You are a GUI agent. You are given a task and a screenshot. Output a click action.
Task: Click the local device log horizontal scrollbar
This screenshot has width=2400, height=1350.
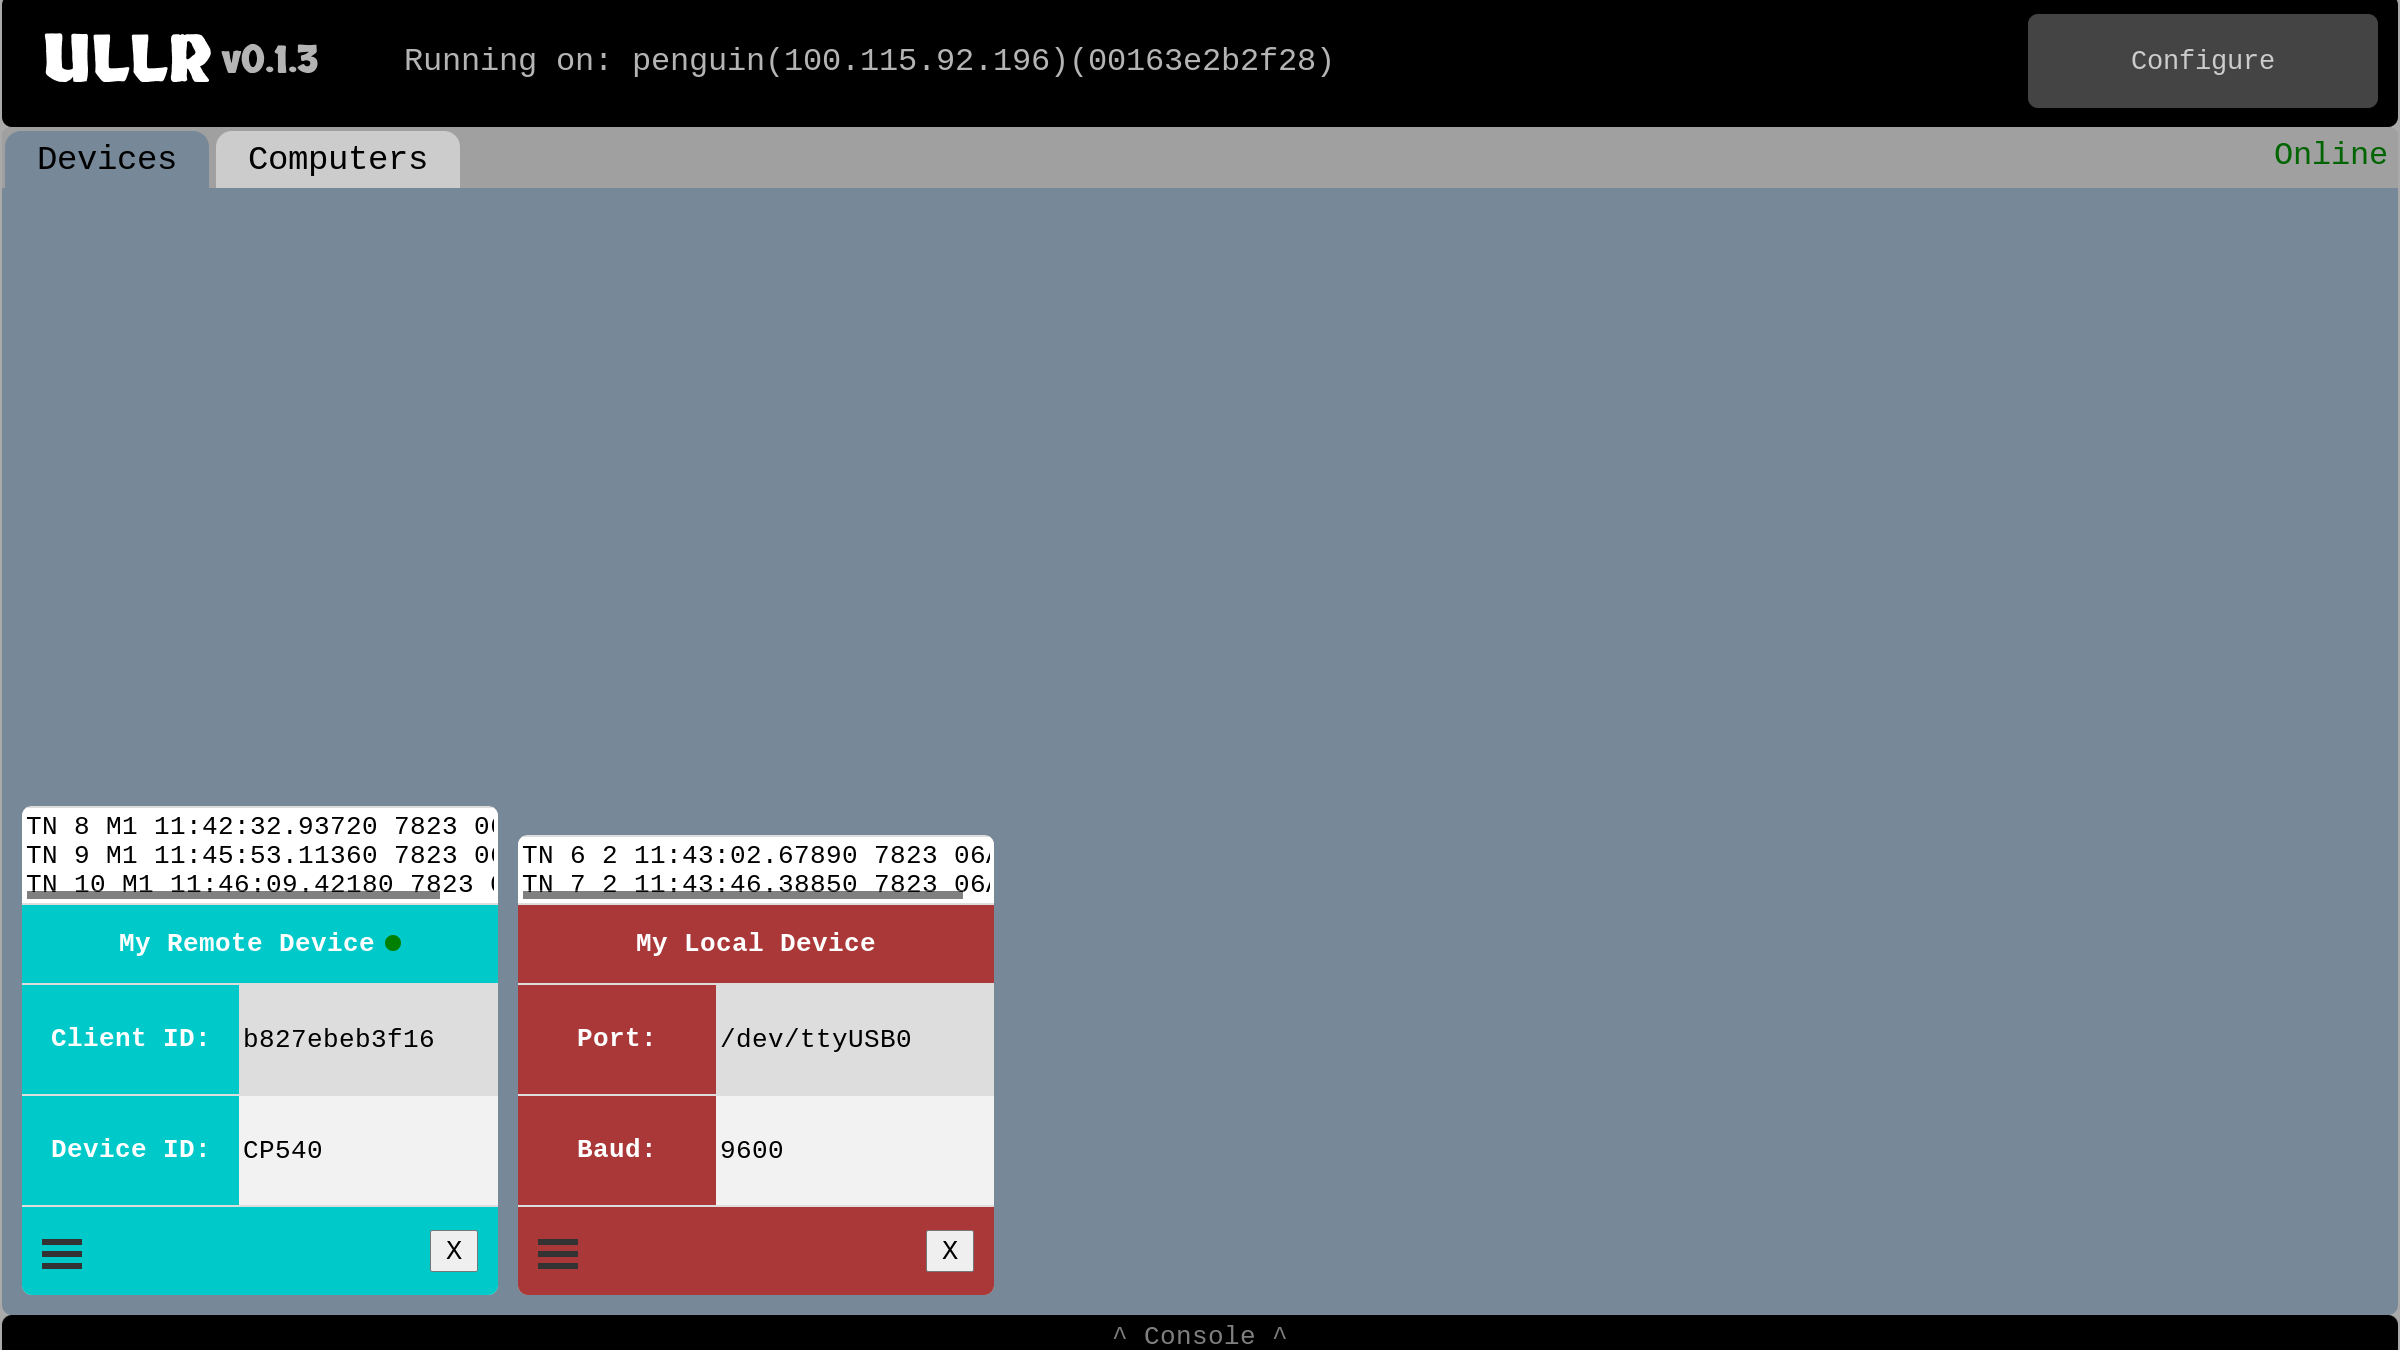tap(743, 895)
